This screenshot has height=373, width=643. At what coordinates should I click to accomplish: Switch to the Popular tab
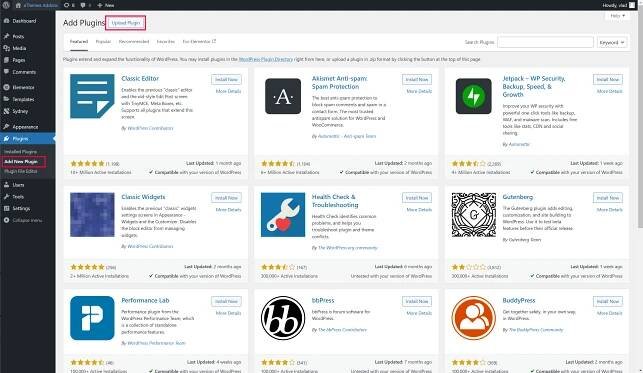click(103, 42)
